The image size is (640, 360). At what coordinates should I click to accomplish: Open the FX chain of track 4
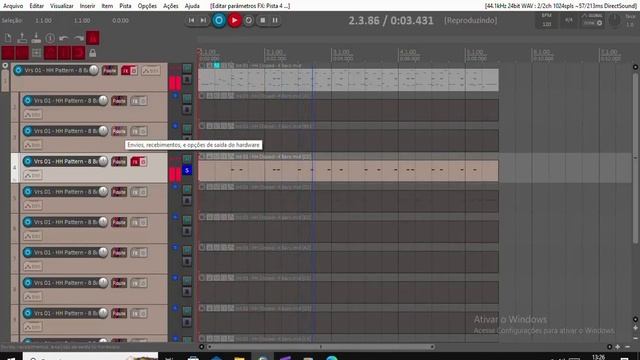[135, 162]
